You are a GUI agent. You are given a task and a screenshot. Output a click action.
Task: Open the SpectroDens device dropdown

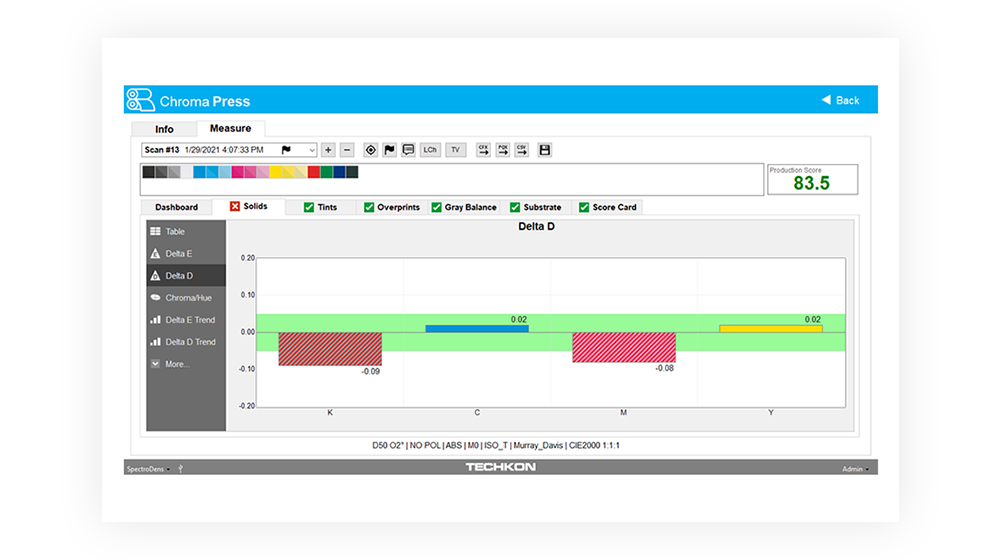[x=148, y=468]
